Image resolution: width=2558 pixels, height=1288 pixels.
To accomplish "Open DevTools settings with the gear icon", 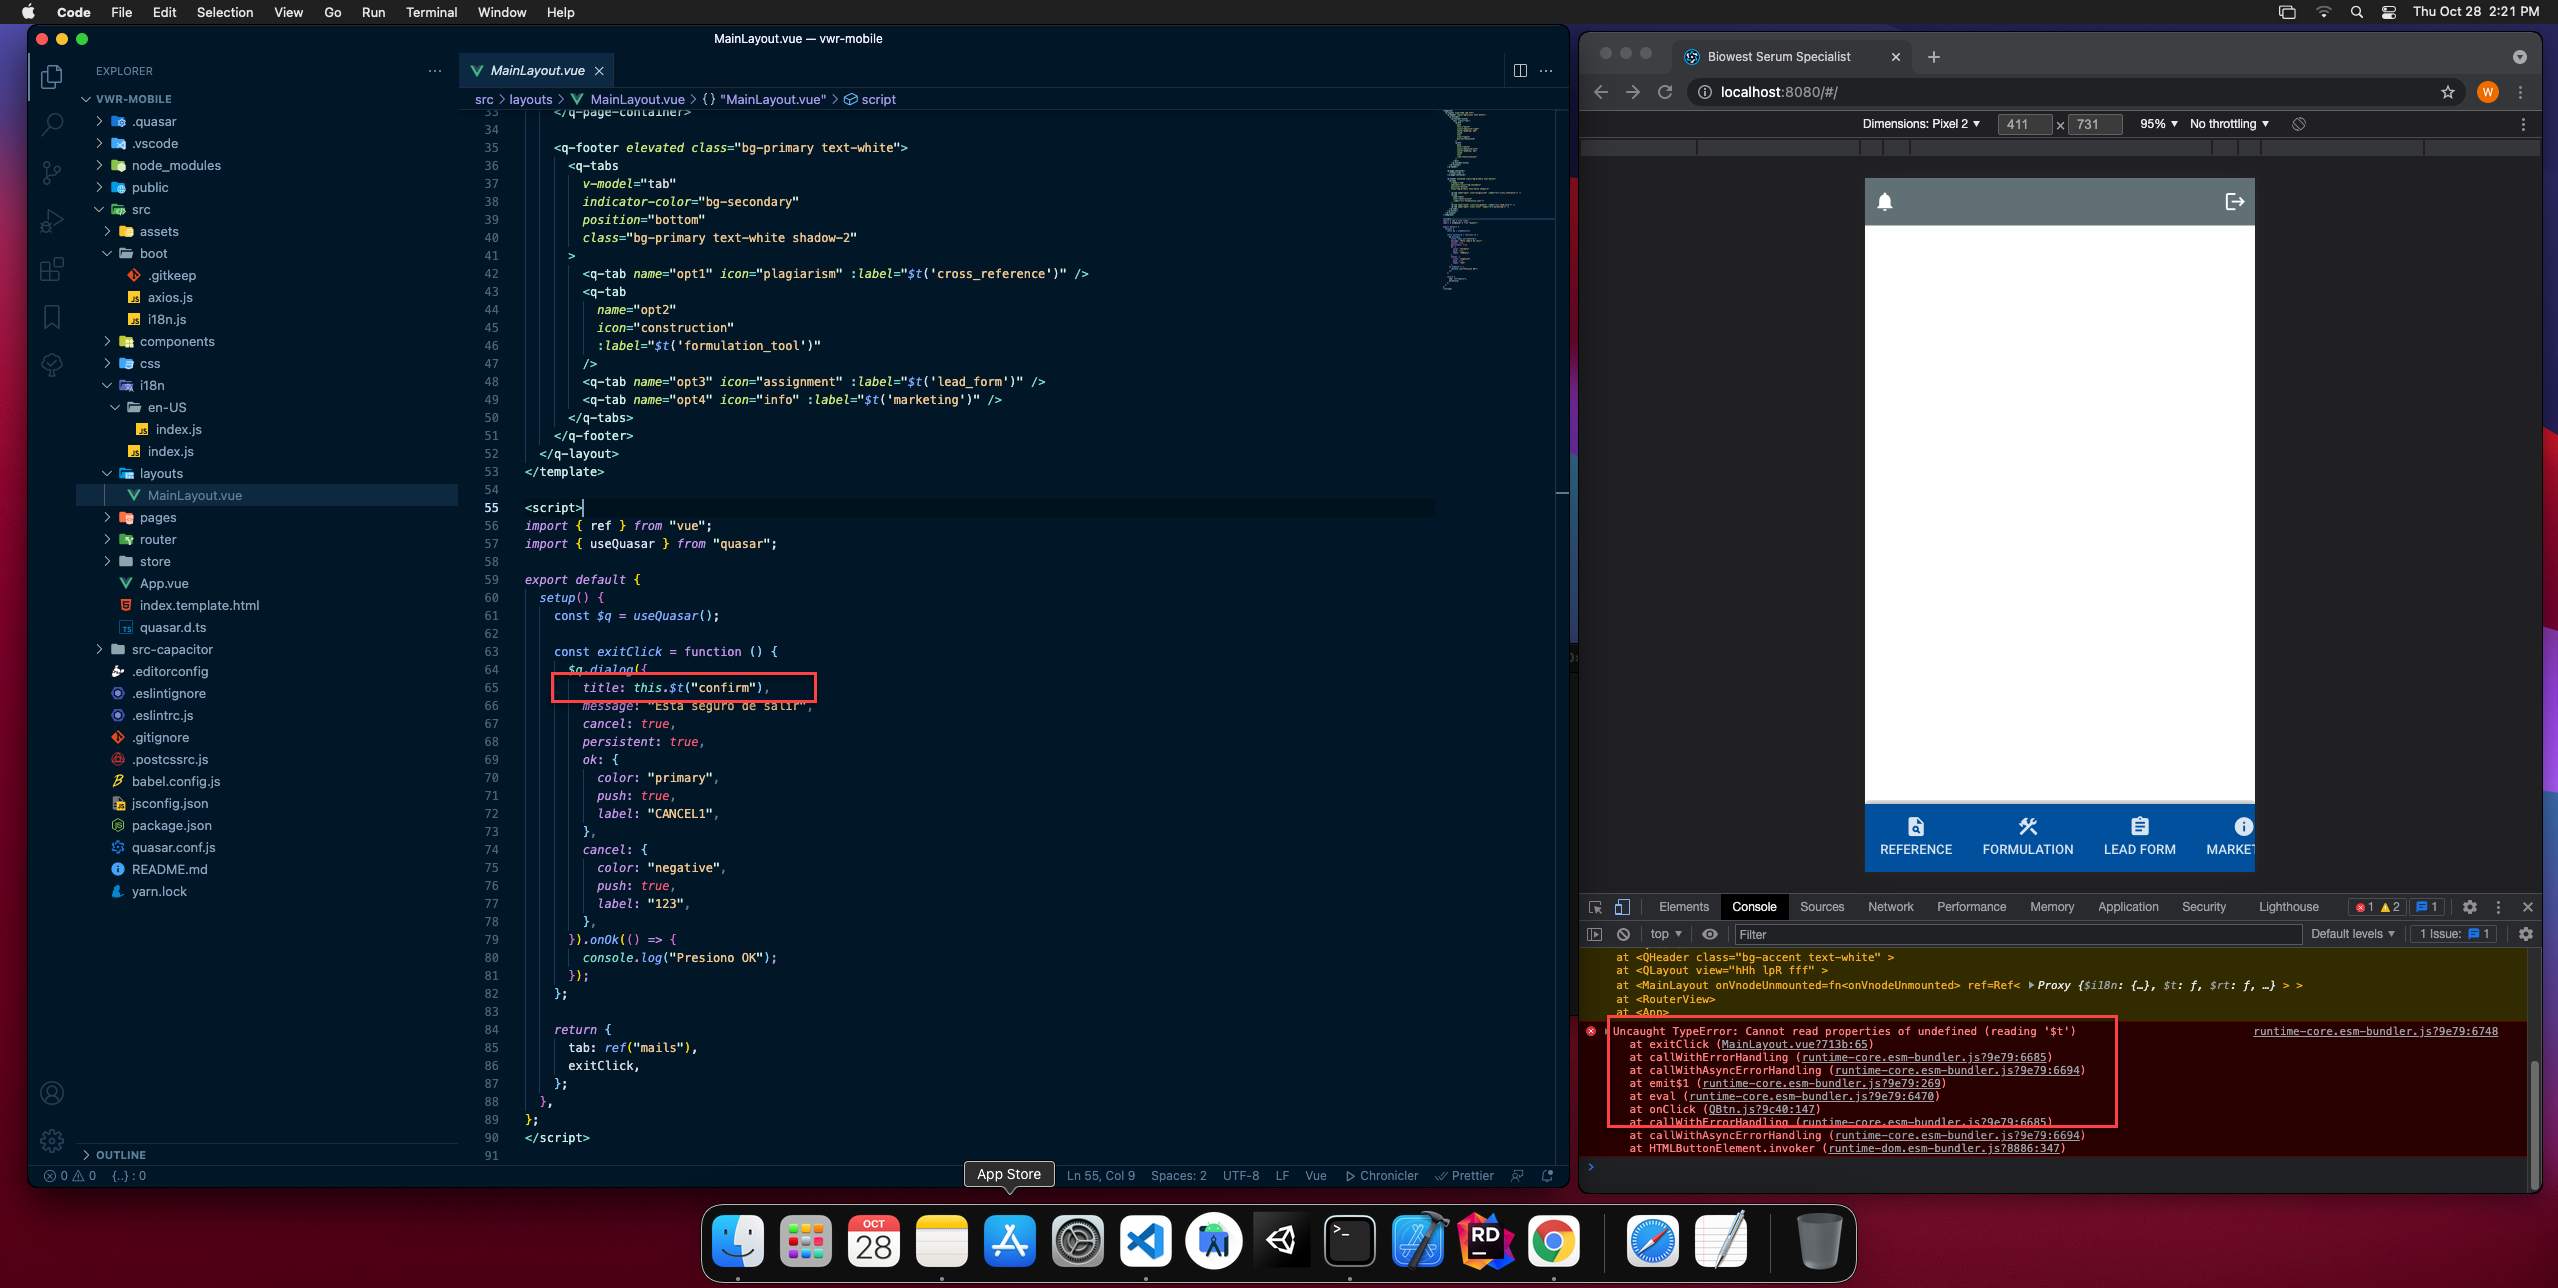I will (2470, 907).
